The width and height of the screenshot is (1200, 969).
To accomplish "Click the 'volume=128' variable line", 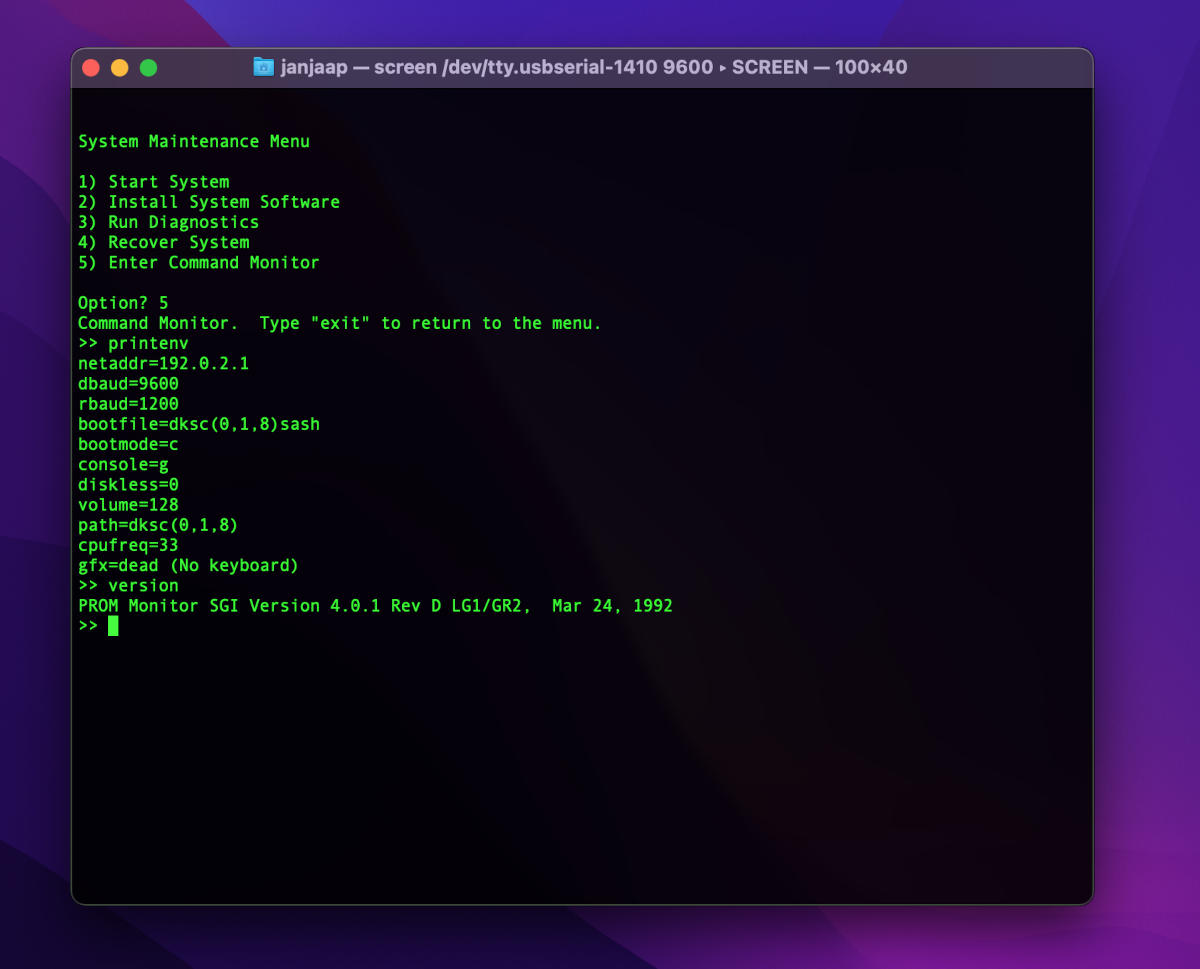I will 128,505.
